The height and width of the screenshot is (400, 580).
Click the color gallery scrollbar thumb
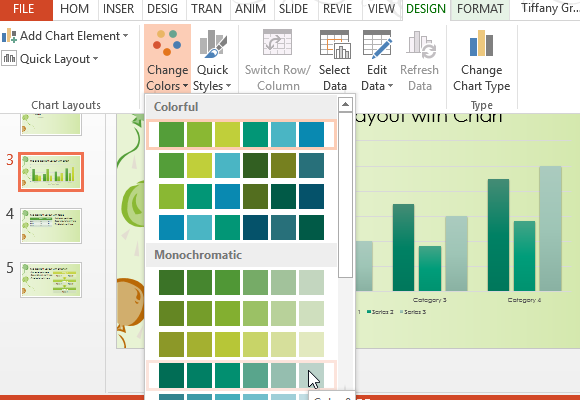(345, 195)
